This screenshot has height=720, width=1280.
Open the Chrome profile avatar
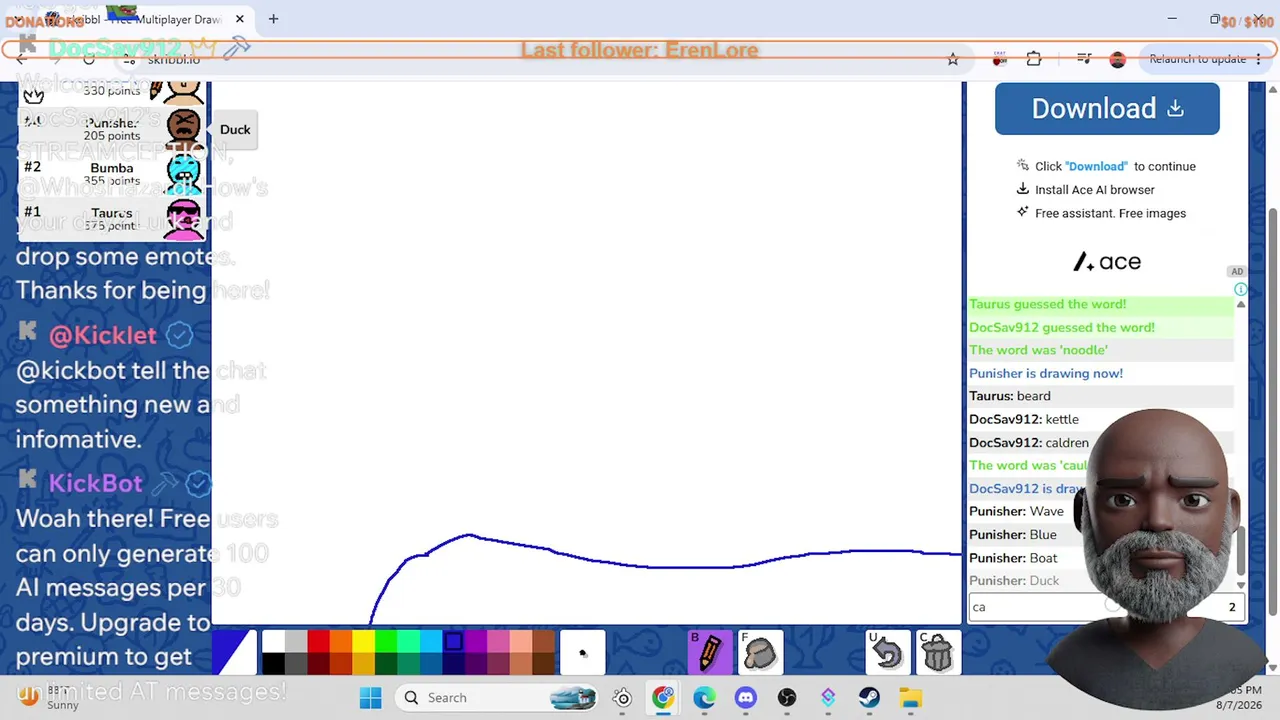(x=1118, y=59)
